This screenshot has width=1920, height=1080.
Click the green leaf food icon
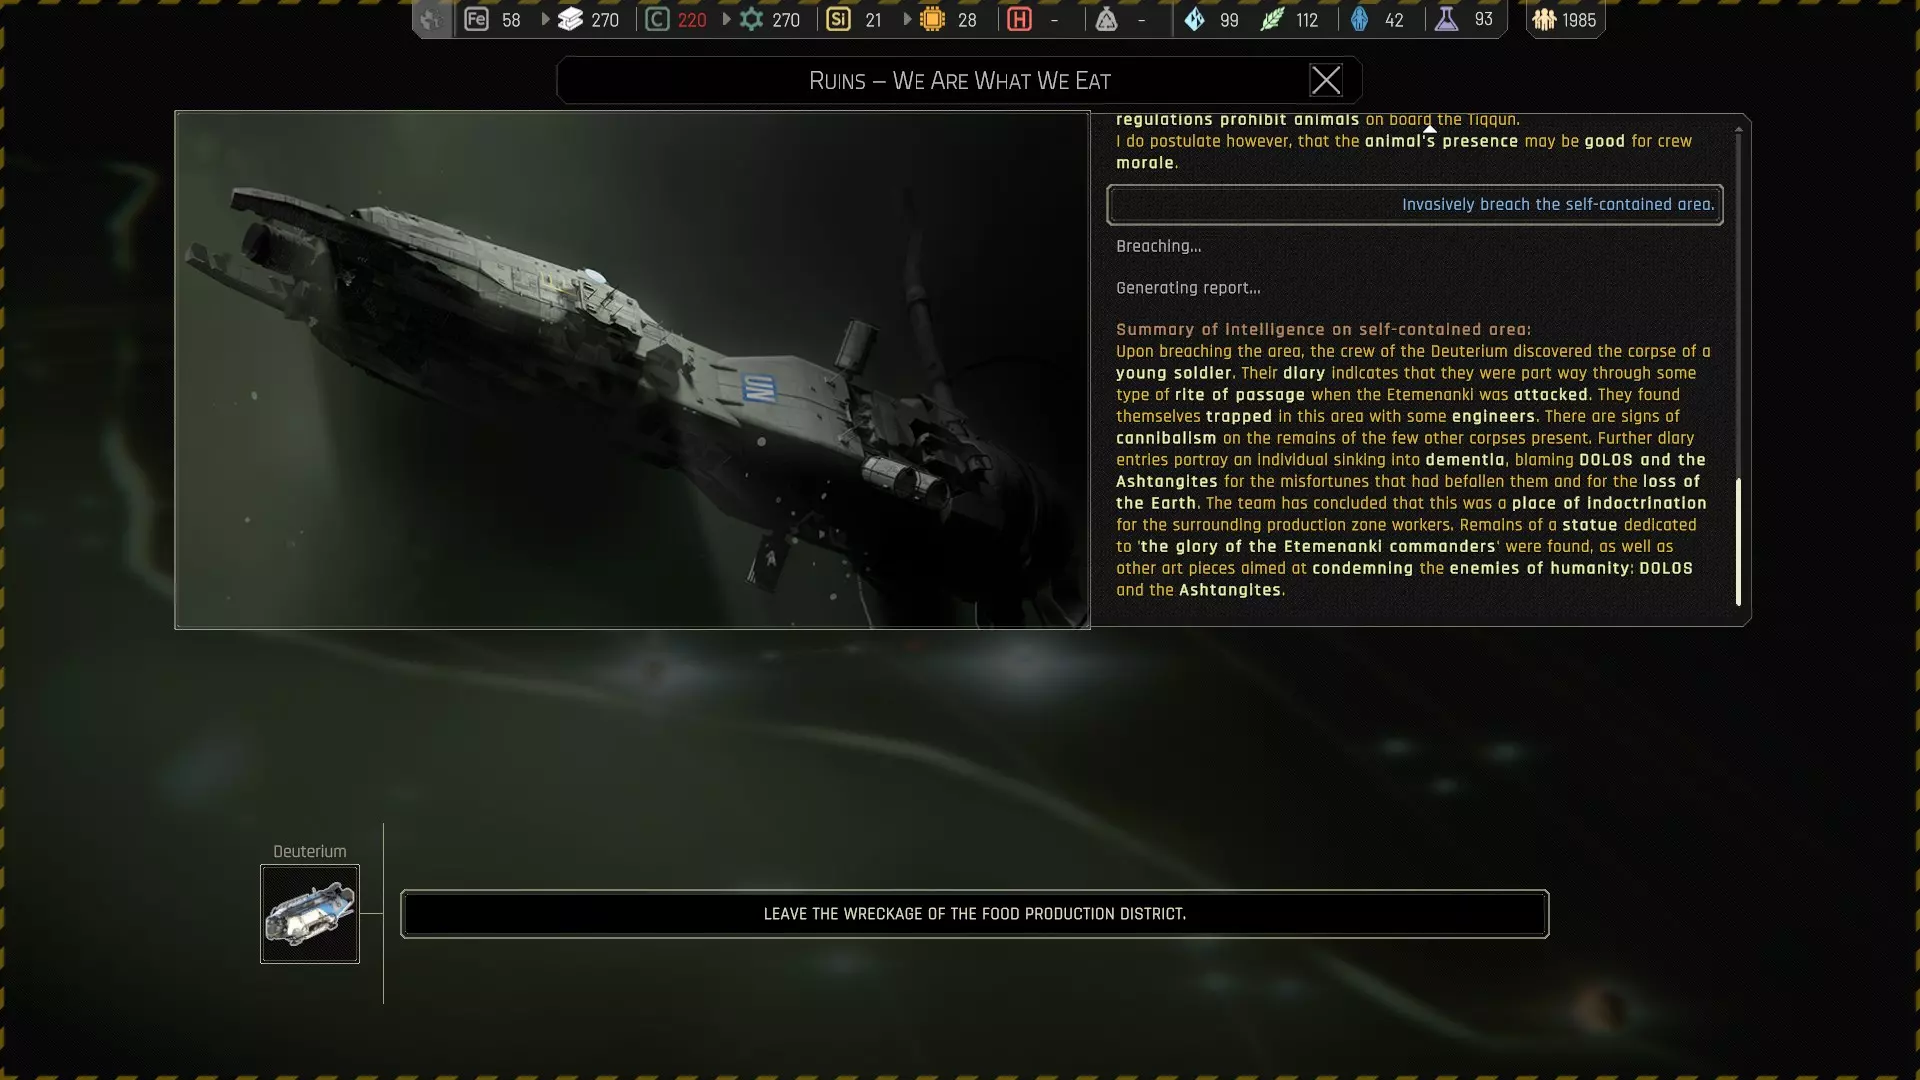[x=1272, y=19]
